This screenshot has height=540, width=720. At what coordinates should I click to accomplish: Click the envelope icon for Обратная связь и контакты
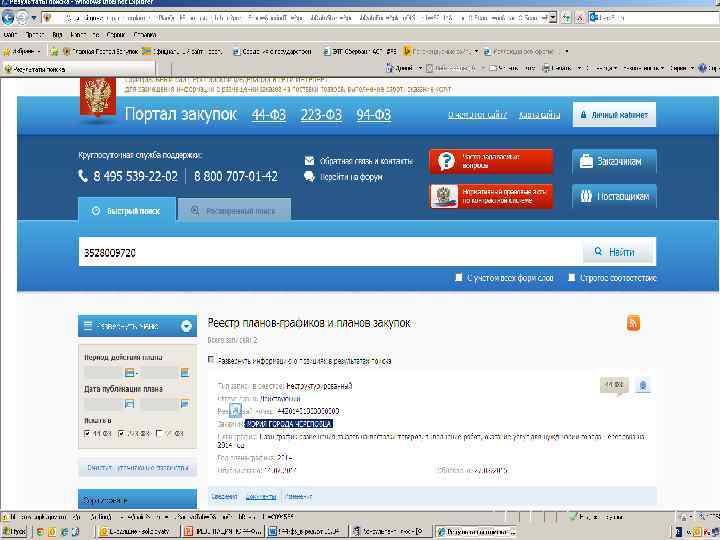[x=309, y=161]
